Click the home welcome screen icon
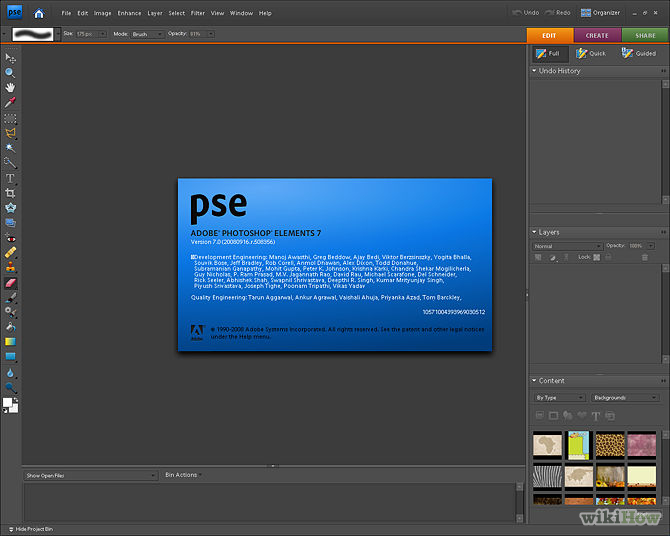Viewport: 670px width, 536px height. tap(39, 13)
